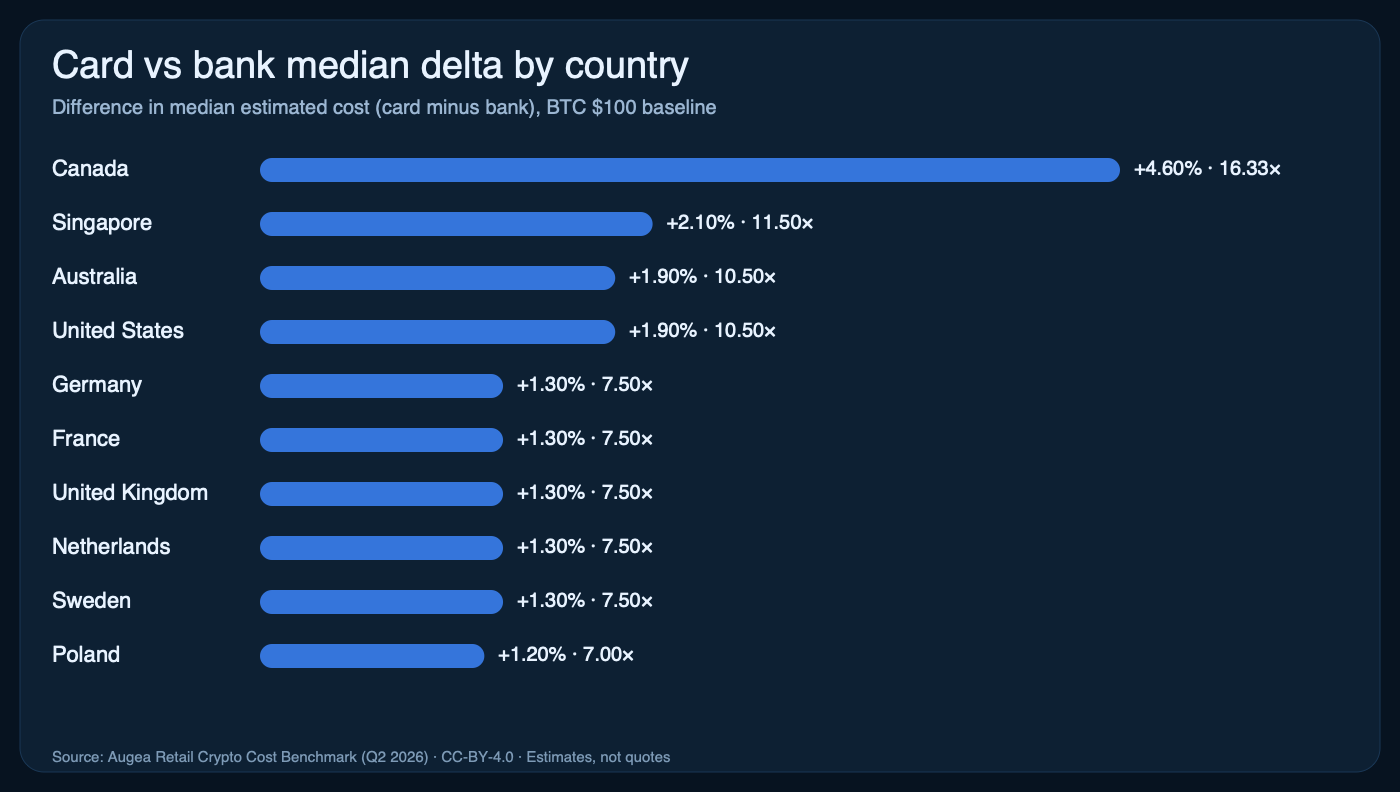Click the Canada country label
The image size is (1400, 792).
(x=90, y=169)
